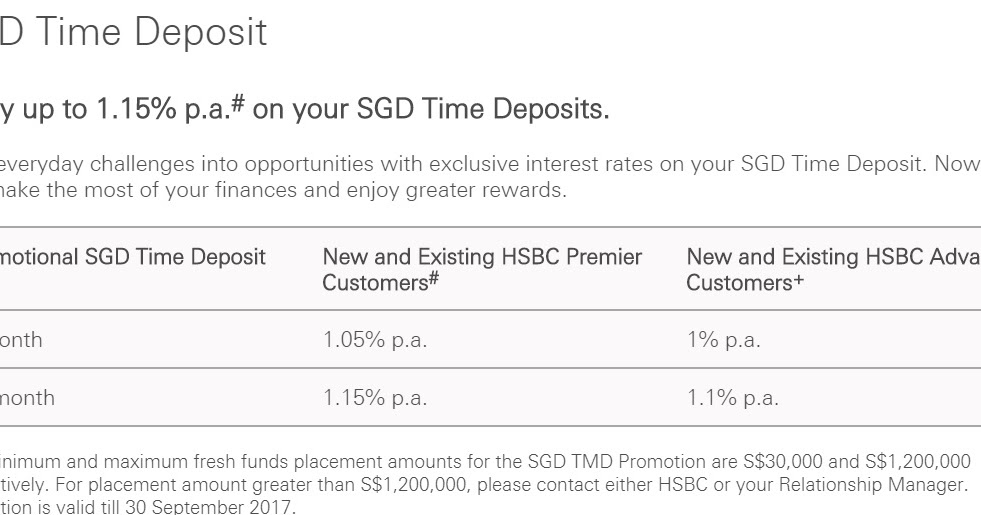
Task: Select the 1.15% p.a. Premier rate cell
Action: pyautogui.click(x=375, y=398)
